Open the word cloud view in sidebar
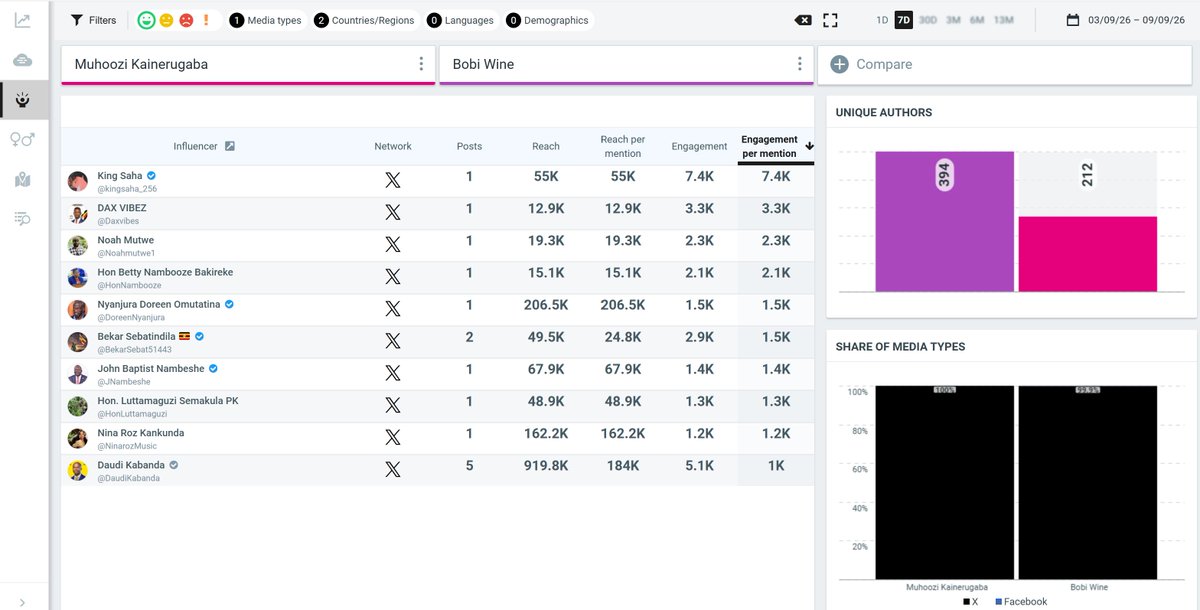Screen dimensions: 1200x610 point(22,60)
